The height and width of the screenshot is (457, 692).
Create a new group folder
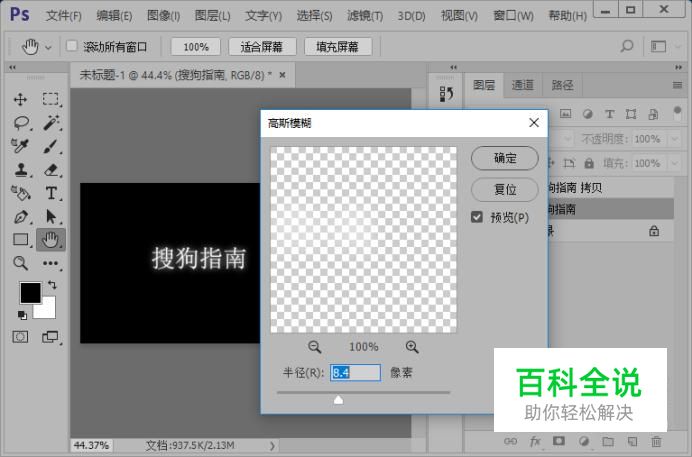608,441
